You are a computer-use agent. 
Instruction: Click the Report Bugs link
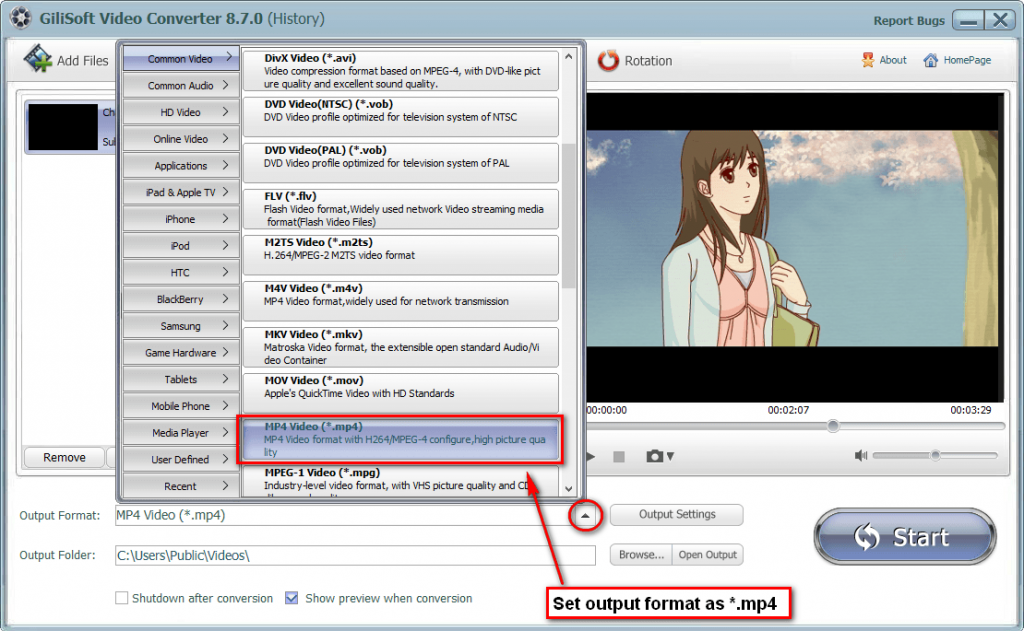(x=908, y=20)
